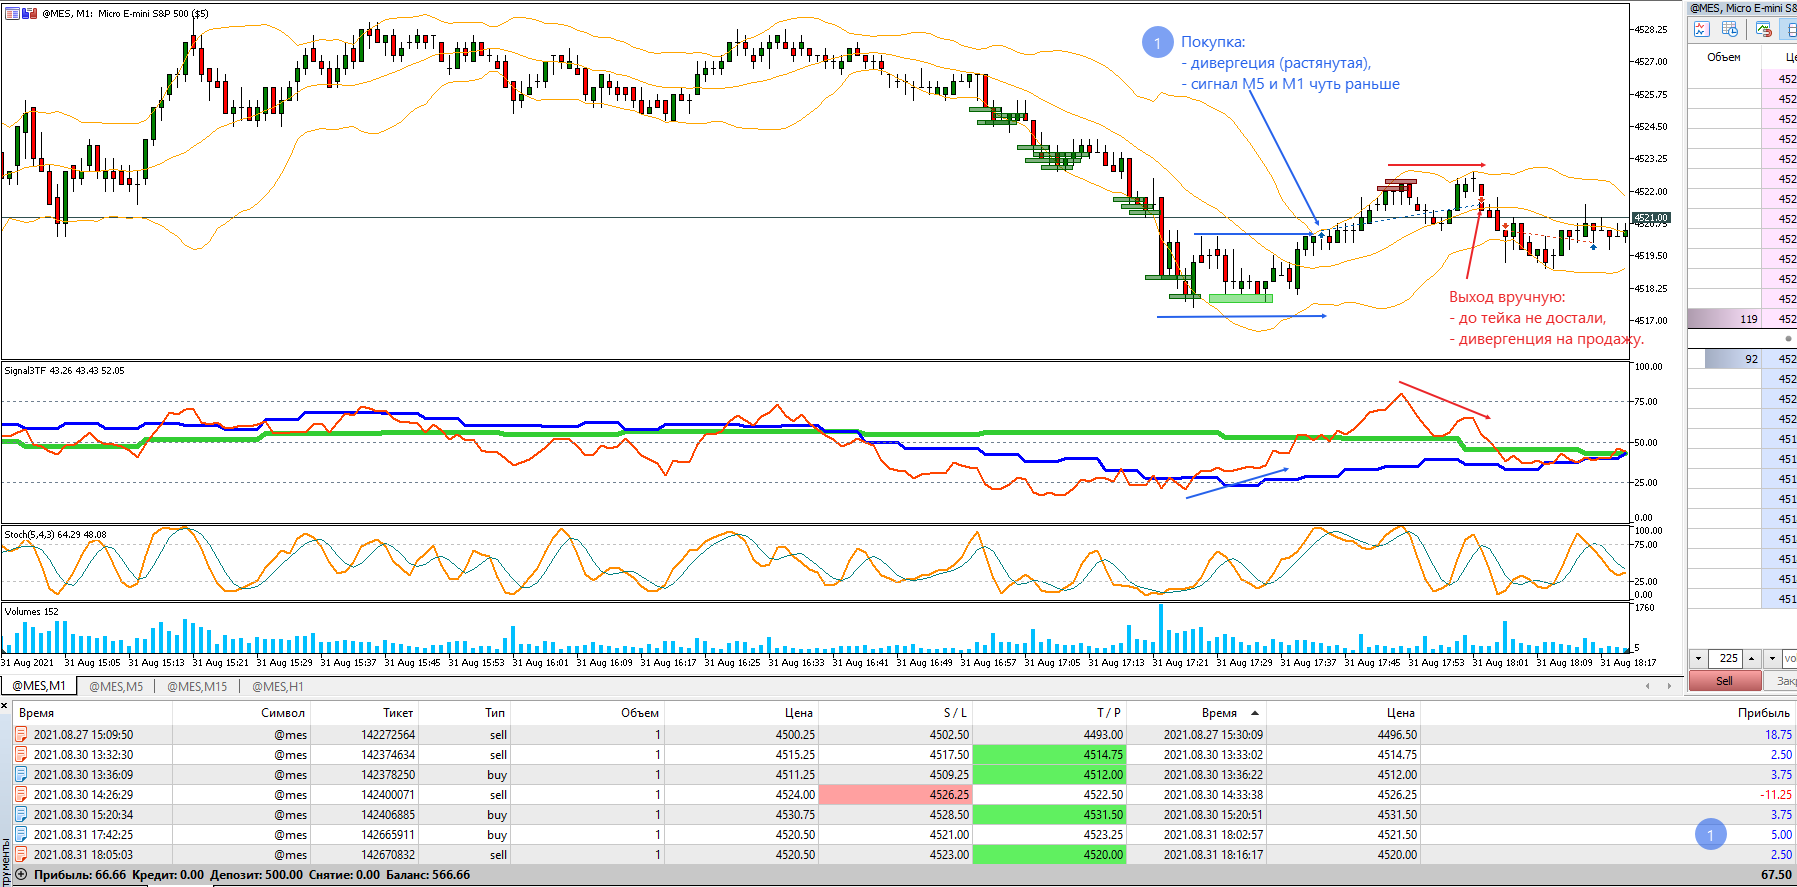Show previous chart tabs with left arrow
This screenshot has width=1797, height=887.
1648,686
